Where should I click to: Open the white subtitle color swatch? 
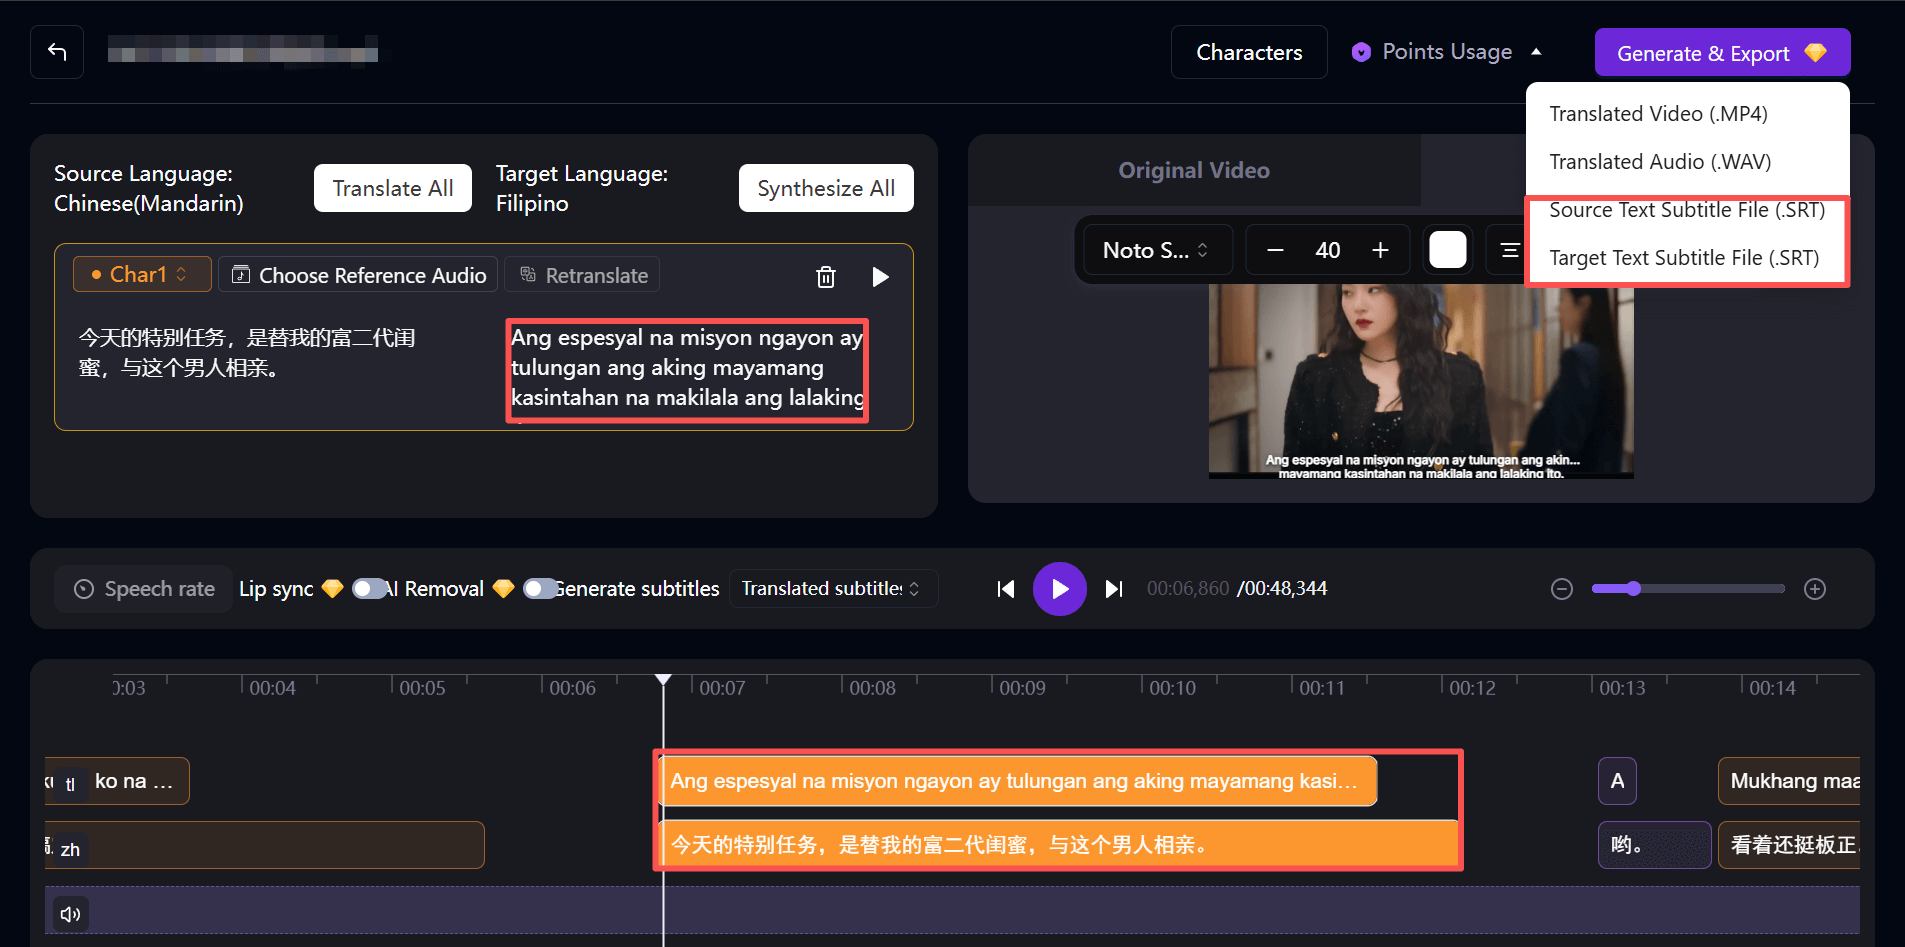click(1447, 250)
